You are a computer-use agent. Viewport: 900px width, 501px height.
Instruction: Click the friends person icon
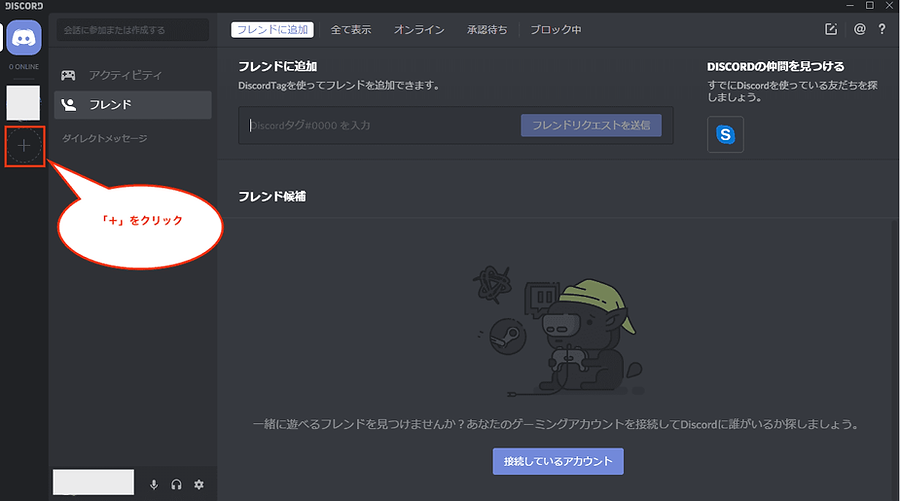click(x=69, y=105)
